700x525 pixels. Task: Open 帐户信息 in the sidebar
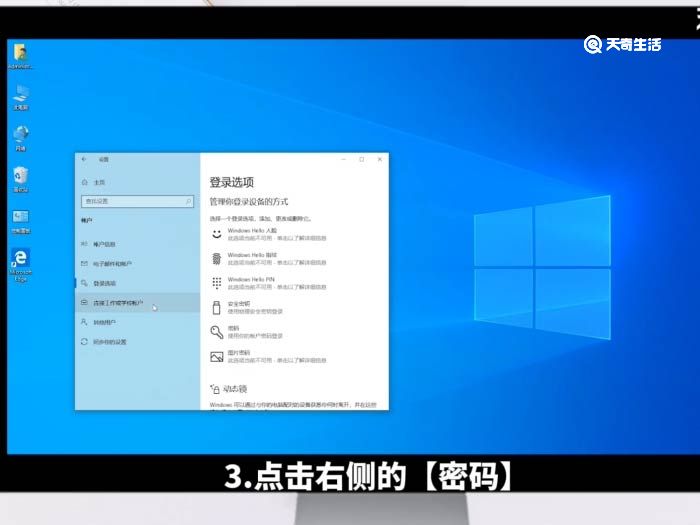pyautogui.click(x=137, y=244)
